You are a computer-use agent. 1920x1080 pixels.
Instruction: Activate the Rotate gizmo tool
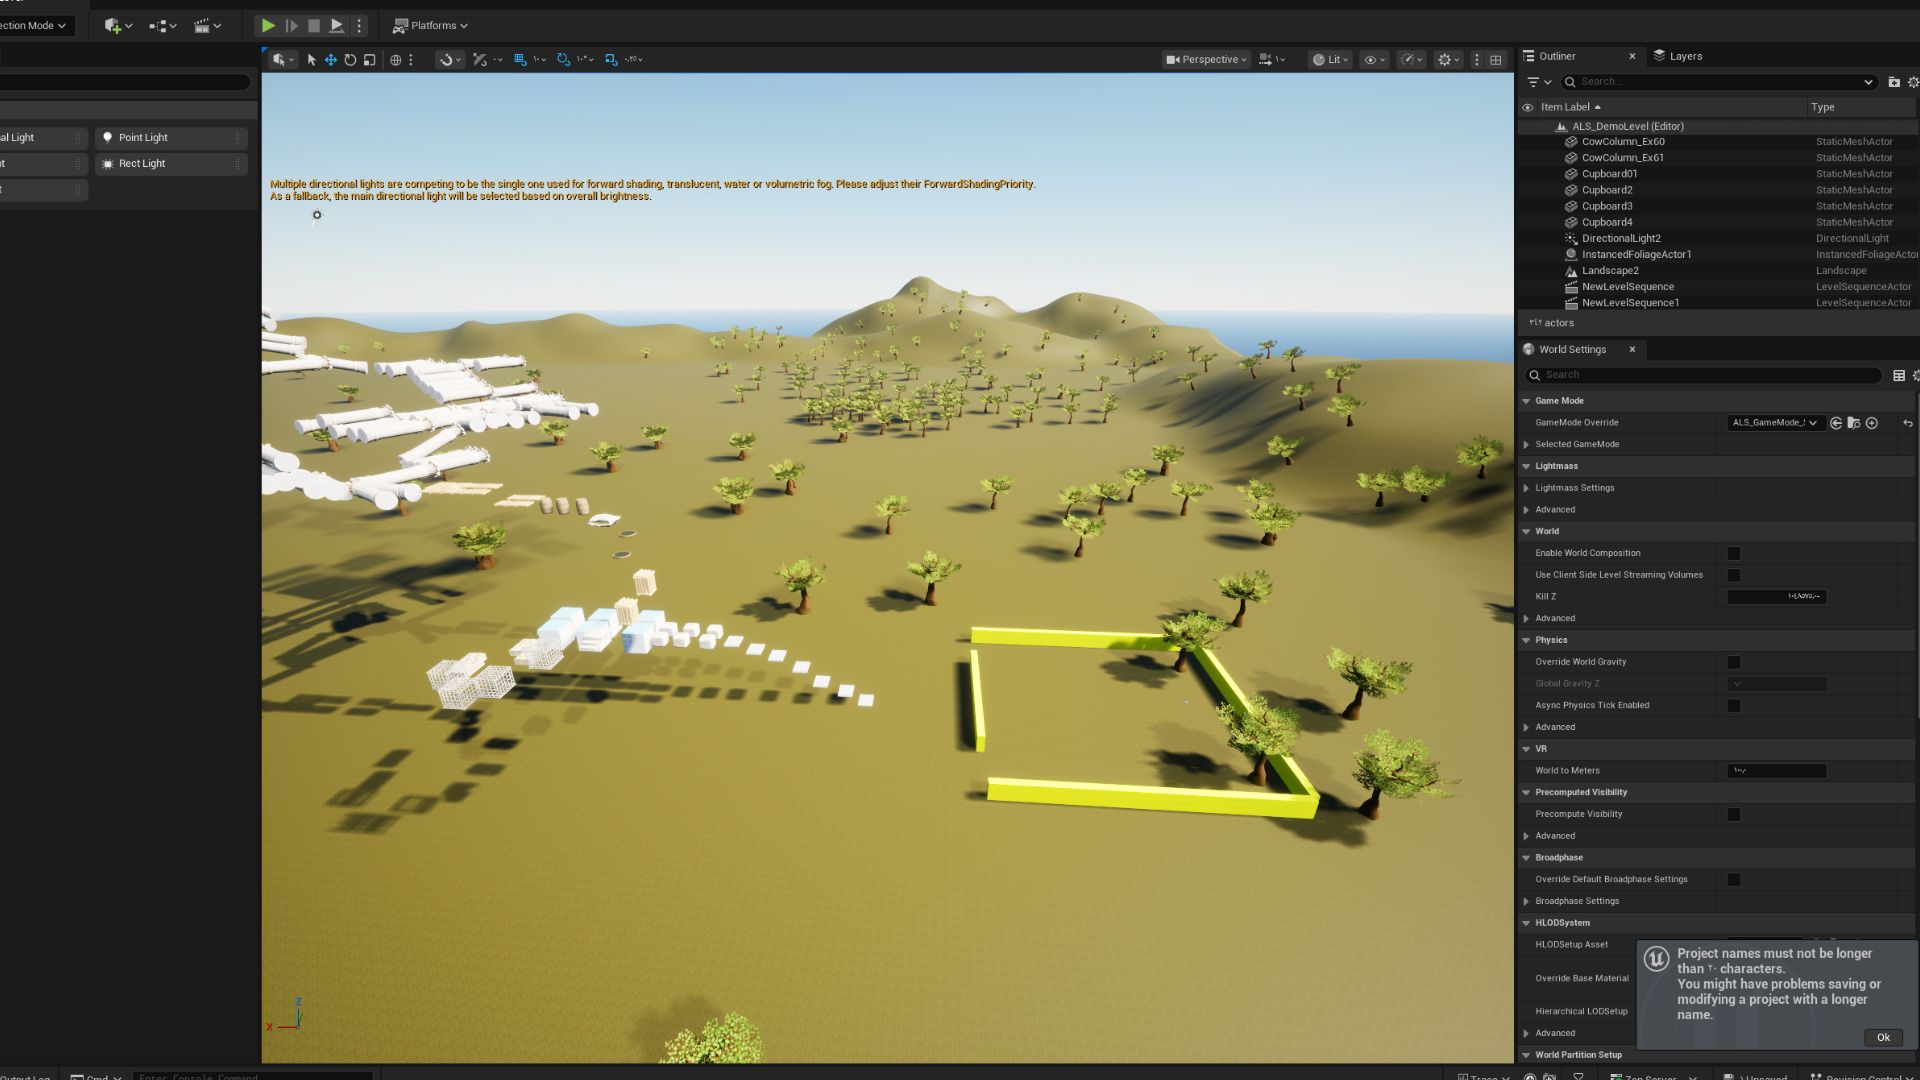[x=350, y=60]
